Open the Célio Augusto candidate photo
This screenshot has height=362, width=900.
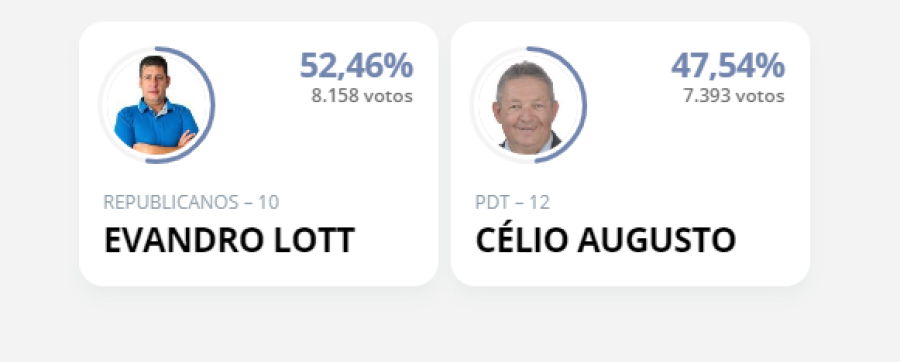pos(527,105)
